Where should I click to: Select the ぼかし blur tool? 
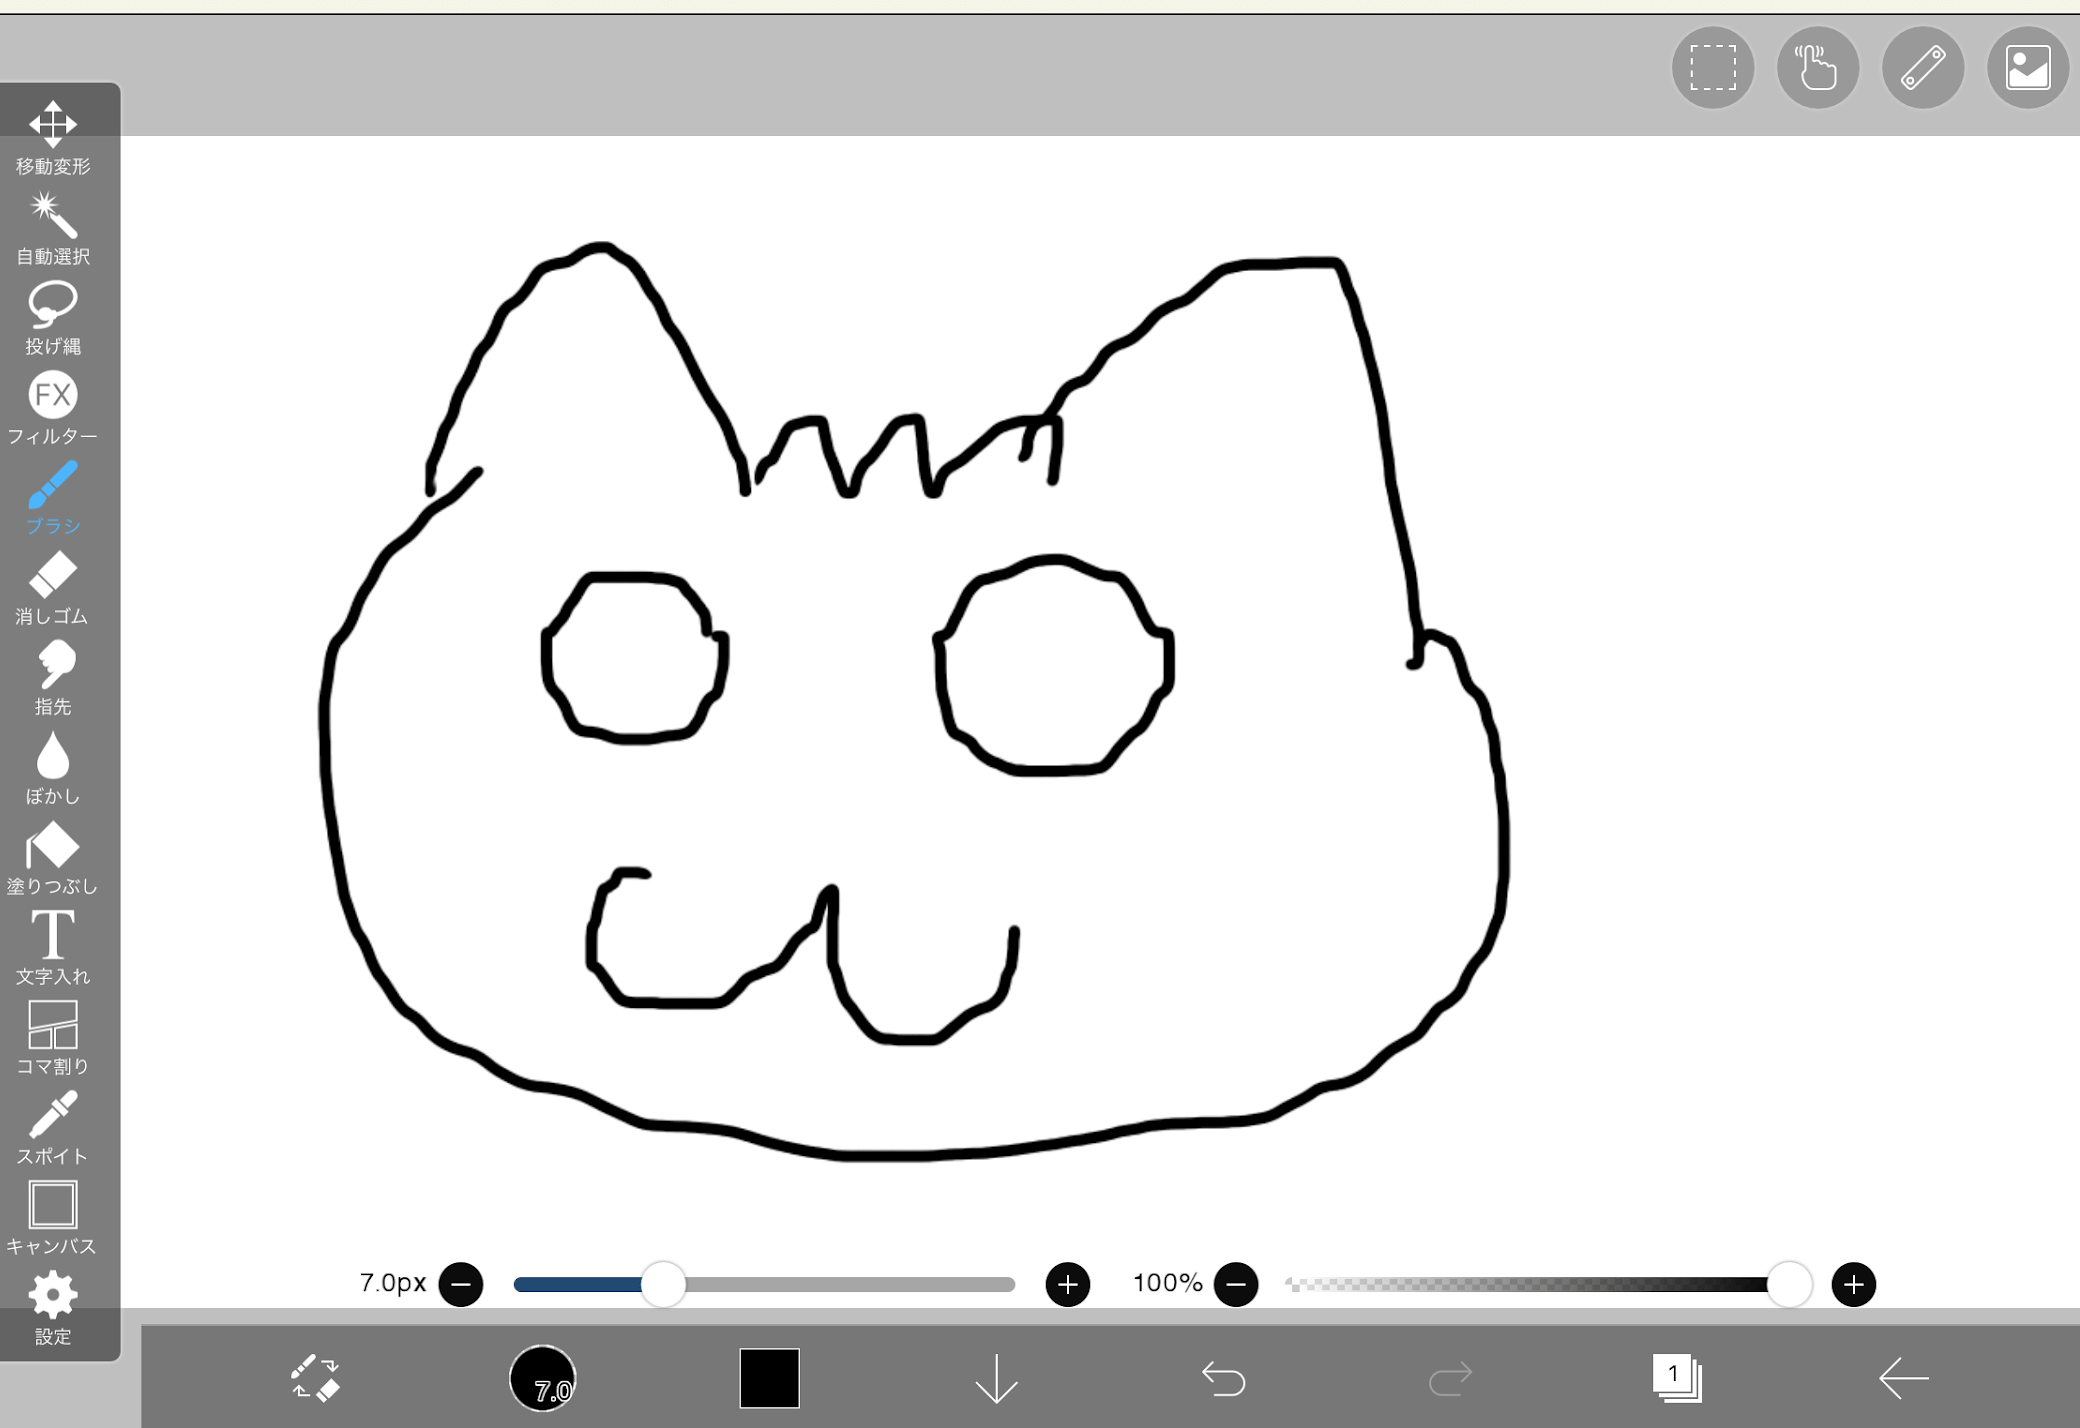point(53,768)
